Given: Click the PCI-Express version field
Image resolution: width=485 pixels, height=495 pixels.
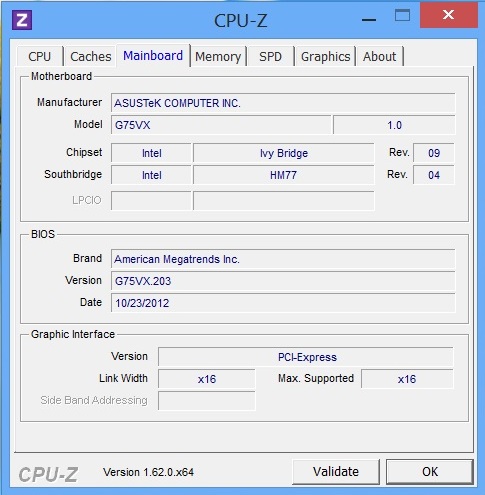Looking at the screenshot, I should 306,357.
